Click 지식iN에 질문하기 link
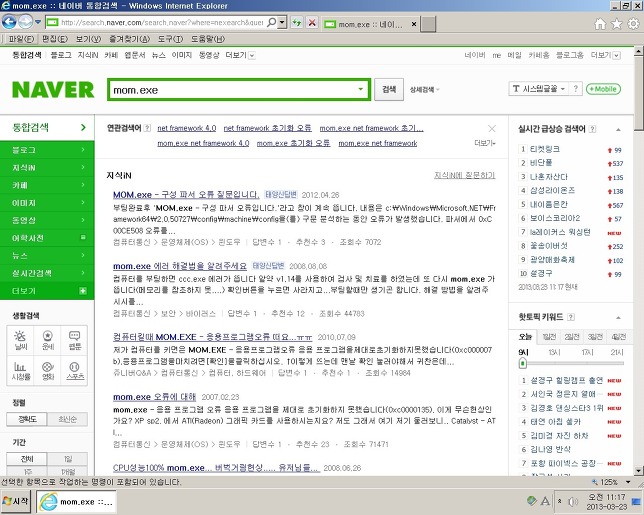The height and width of the screenshot is (515, 644). 465,175
